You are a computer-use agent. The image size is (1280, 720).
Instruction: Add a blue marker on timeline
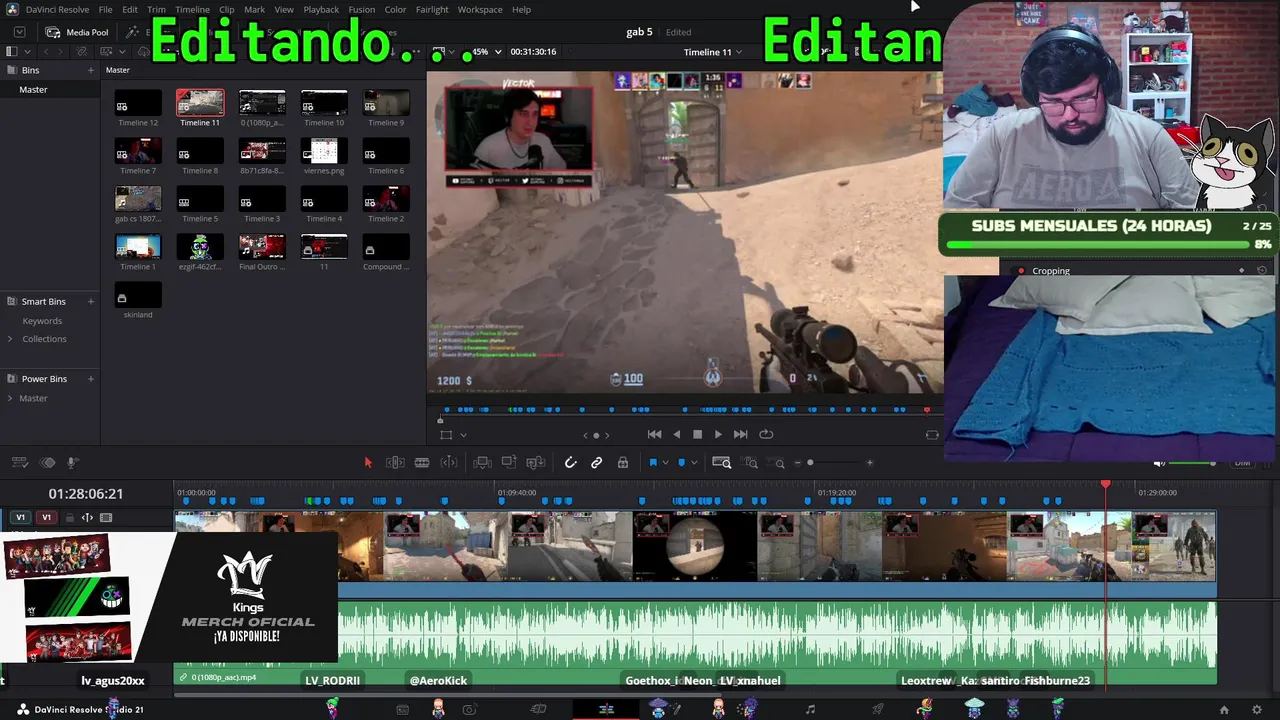682,462
